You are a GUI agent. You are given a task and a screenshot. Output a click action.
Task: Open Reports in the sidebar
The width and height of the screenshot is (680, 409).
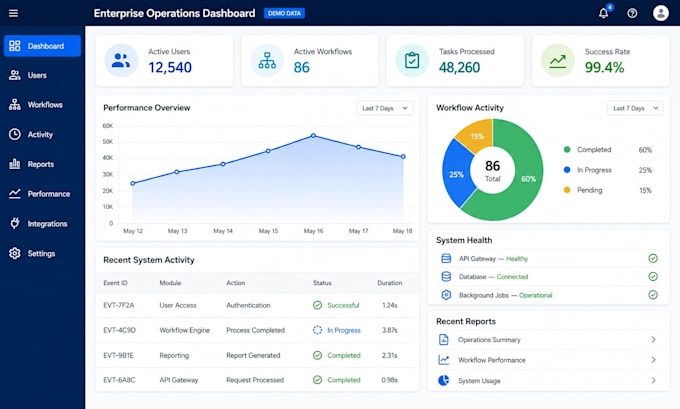(x=42, y=164)
